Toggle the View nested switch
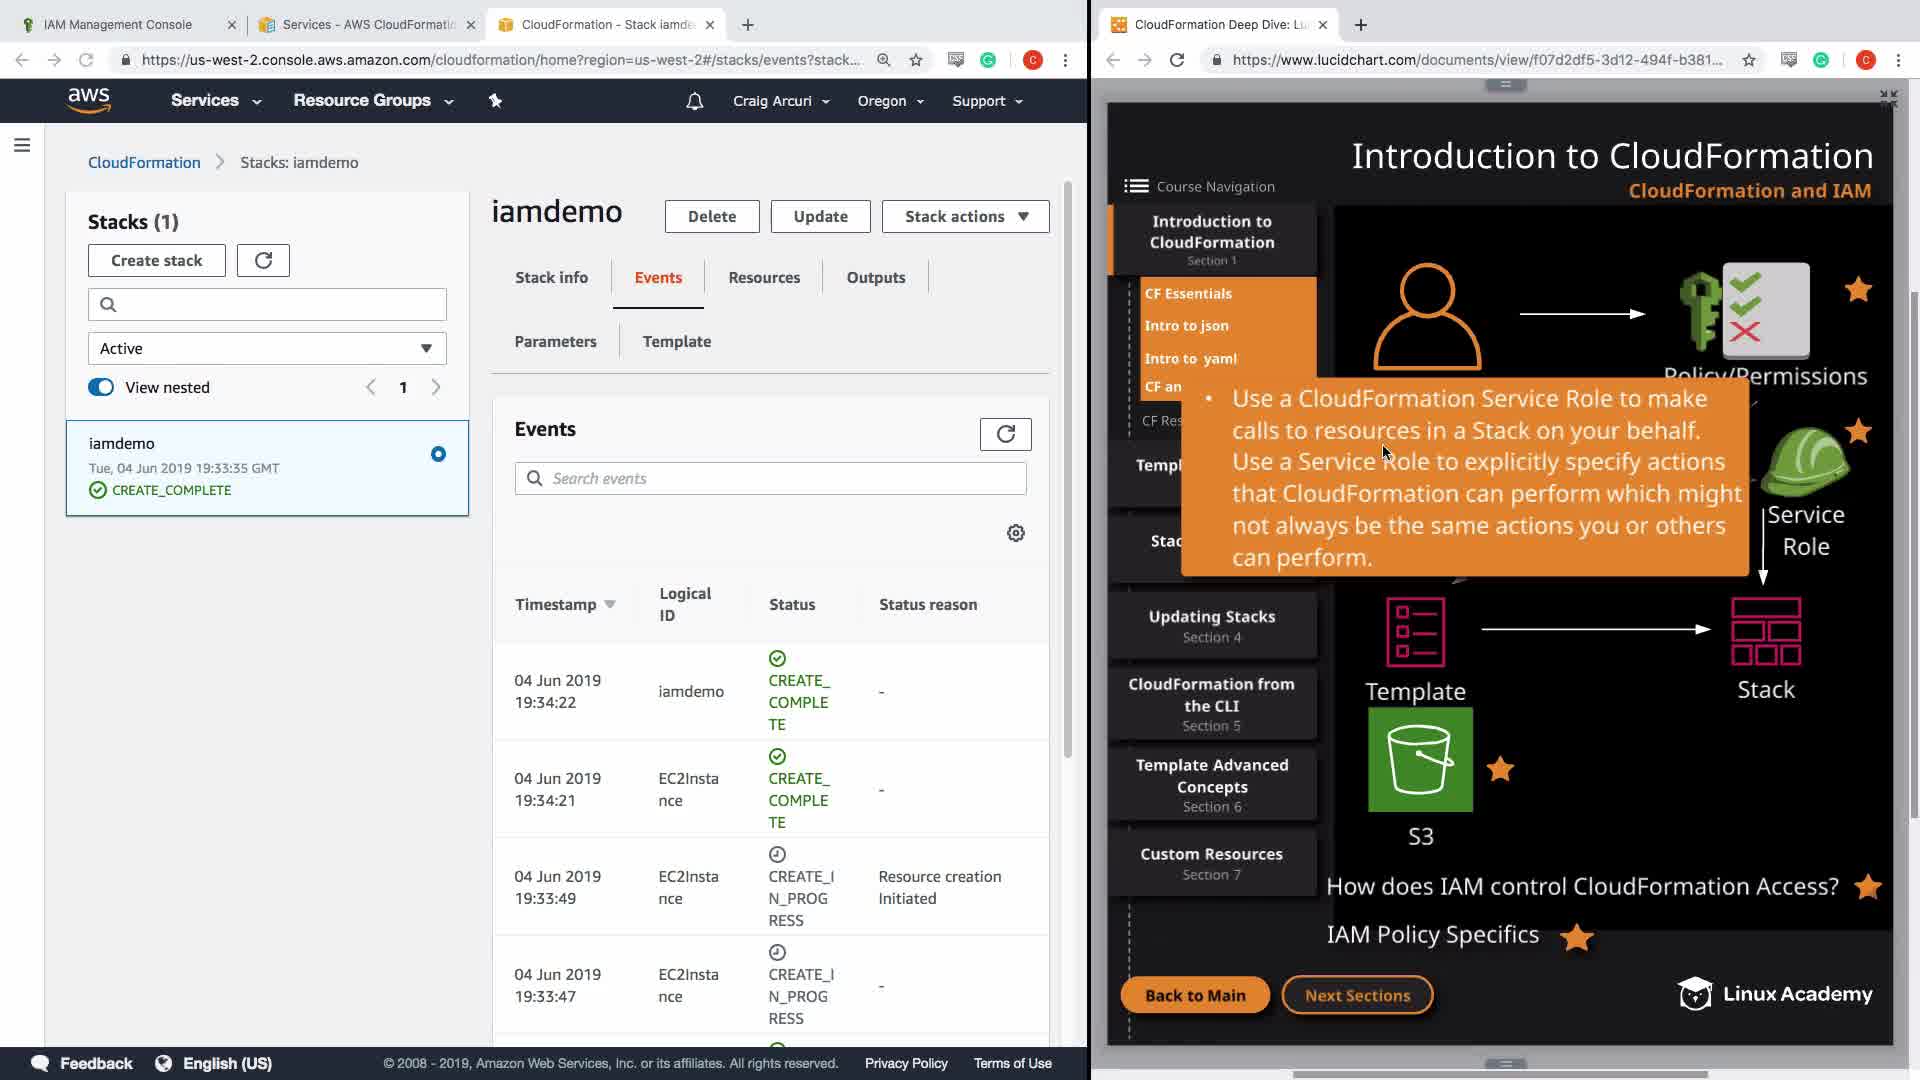Image resolution: width=1920 pixels, height=1080 pixels. click(101, 387)
